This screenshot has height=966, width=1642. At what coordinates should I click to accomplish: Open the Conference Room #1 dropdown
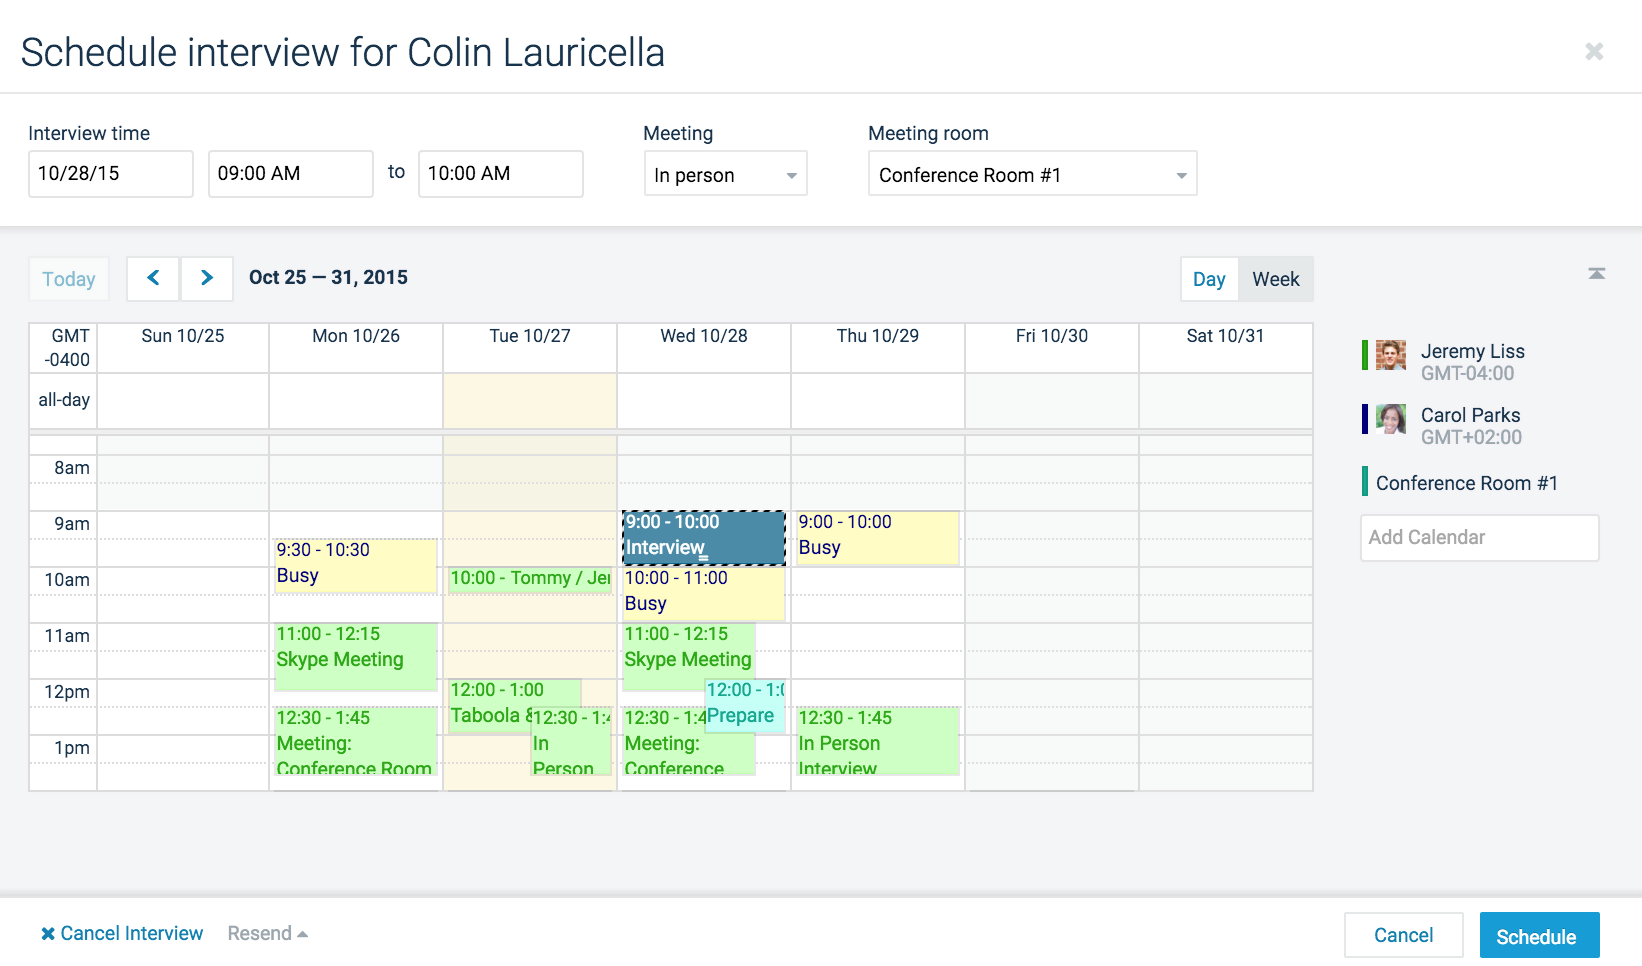[1031, 174]
